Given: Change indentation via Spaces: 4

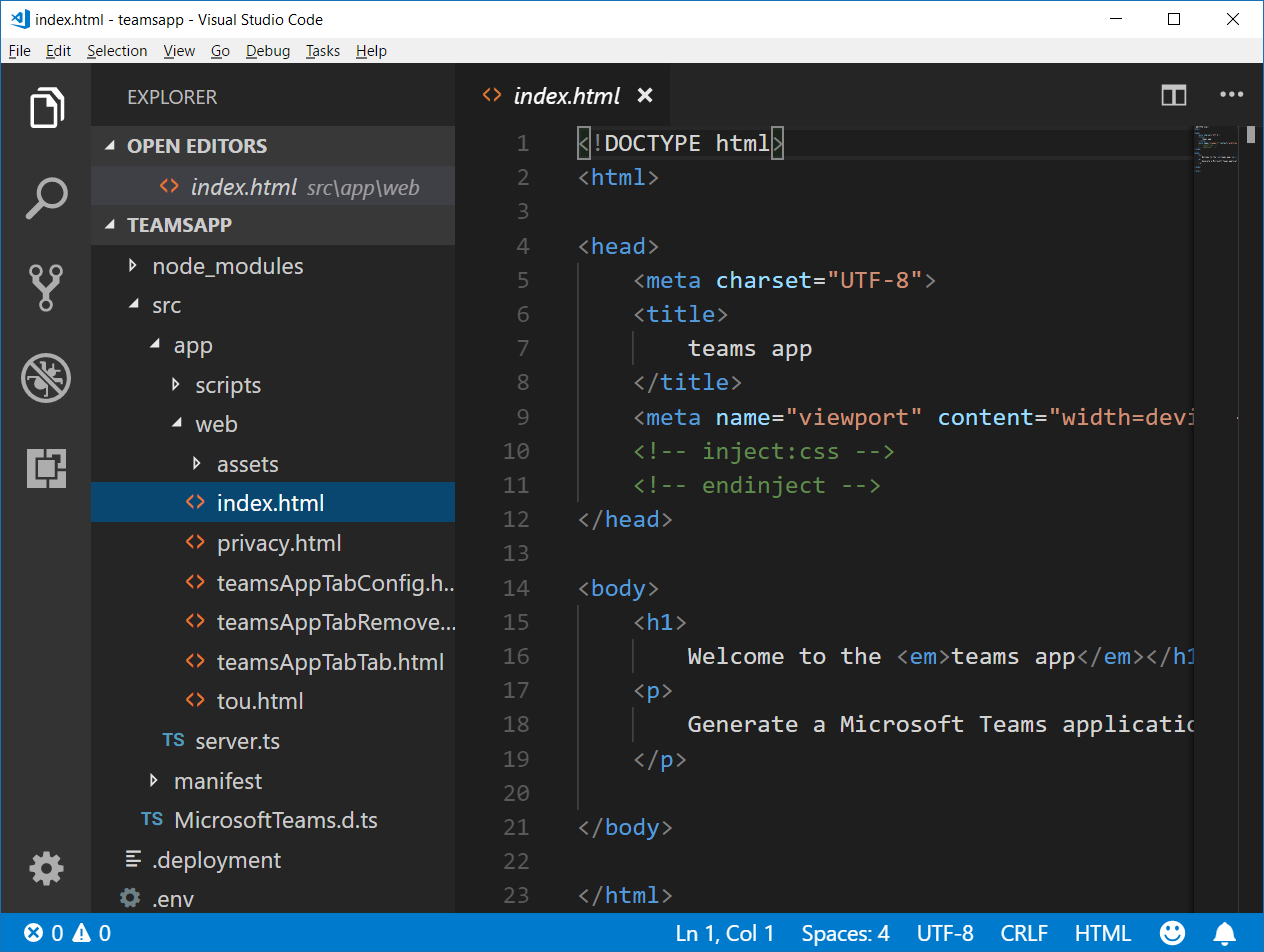Looking at the screenshot, I should point(845,933).
